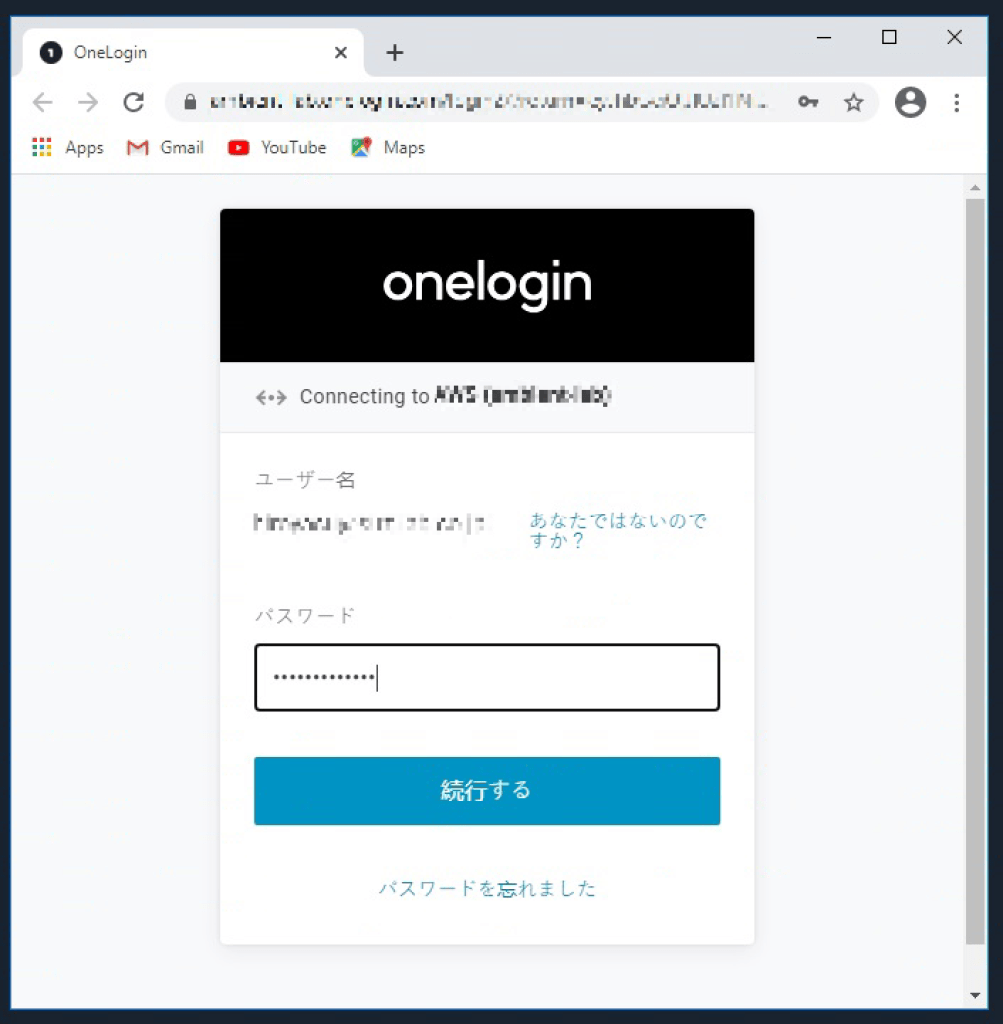Close the OneLogin tab

[341, 52]
